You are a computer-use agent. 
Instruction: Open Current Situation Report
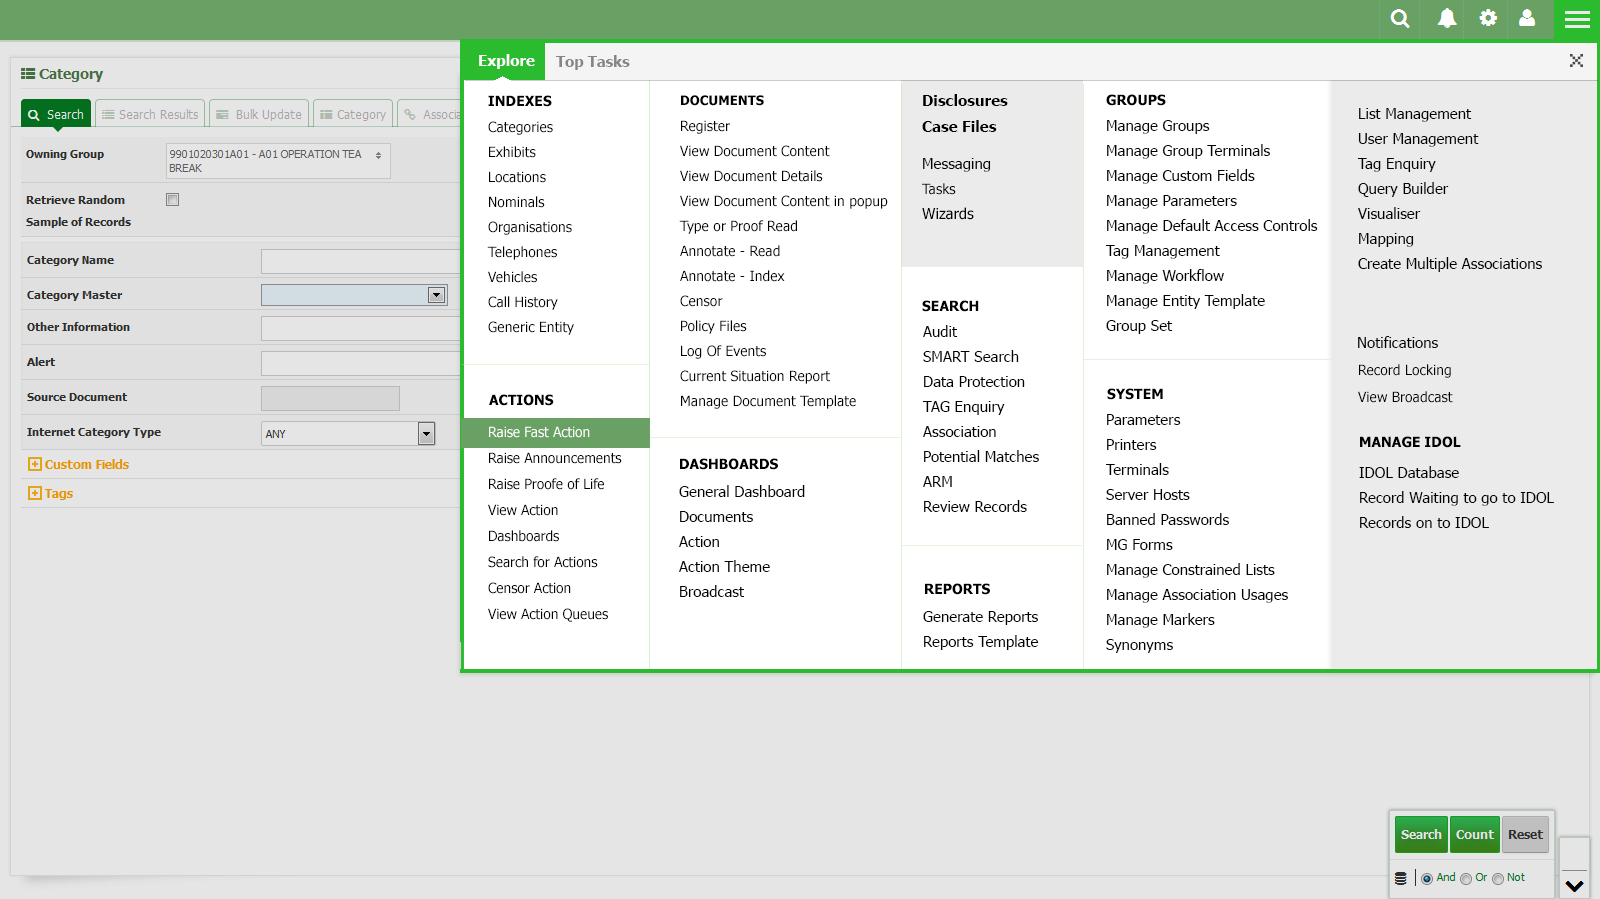coord(755,376)
